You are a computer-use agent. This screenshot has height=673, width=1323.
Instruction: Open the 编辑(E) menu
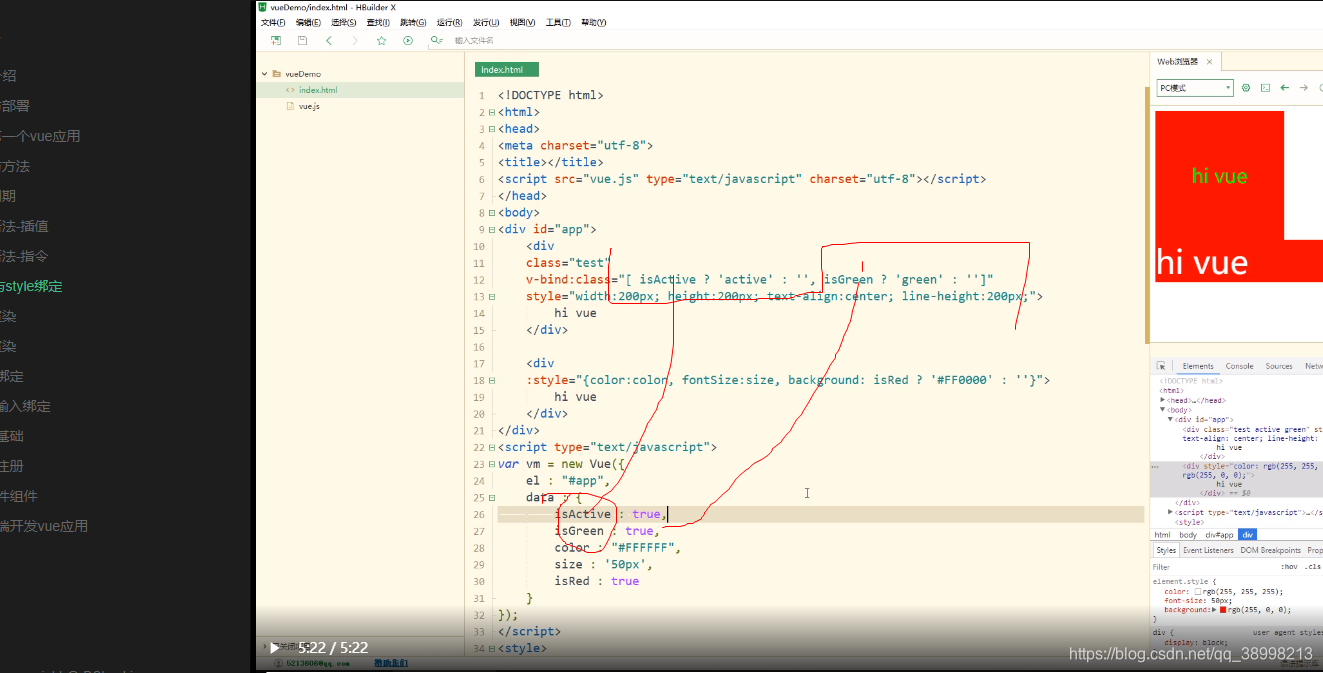tap(308, 22)
